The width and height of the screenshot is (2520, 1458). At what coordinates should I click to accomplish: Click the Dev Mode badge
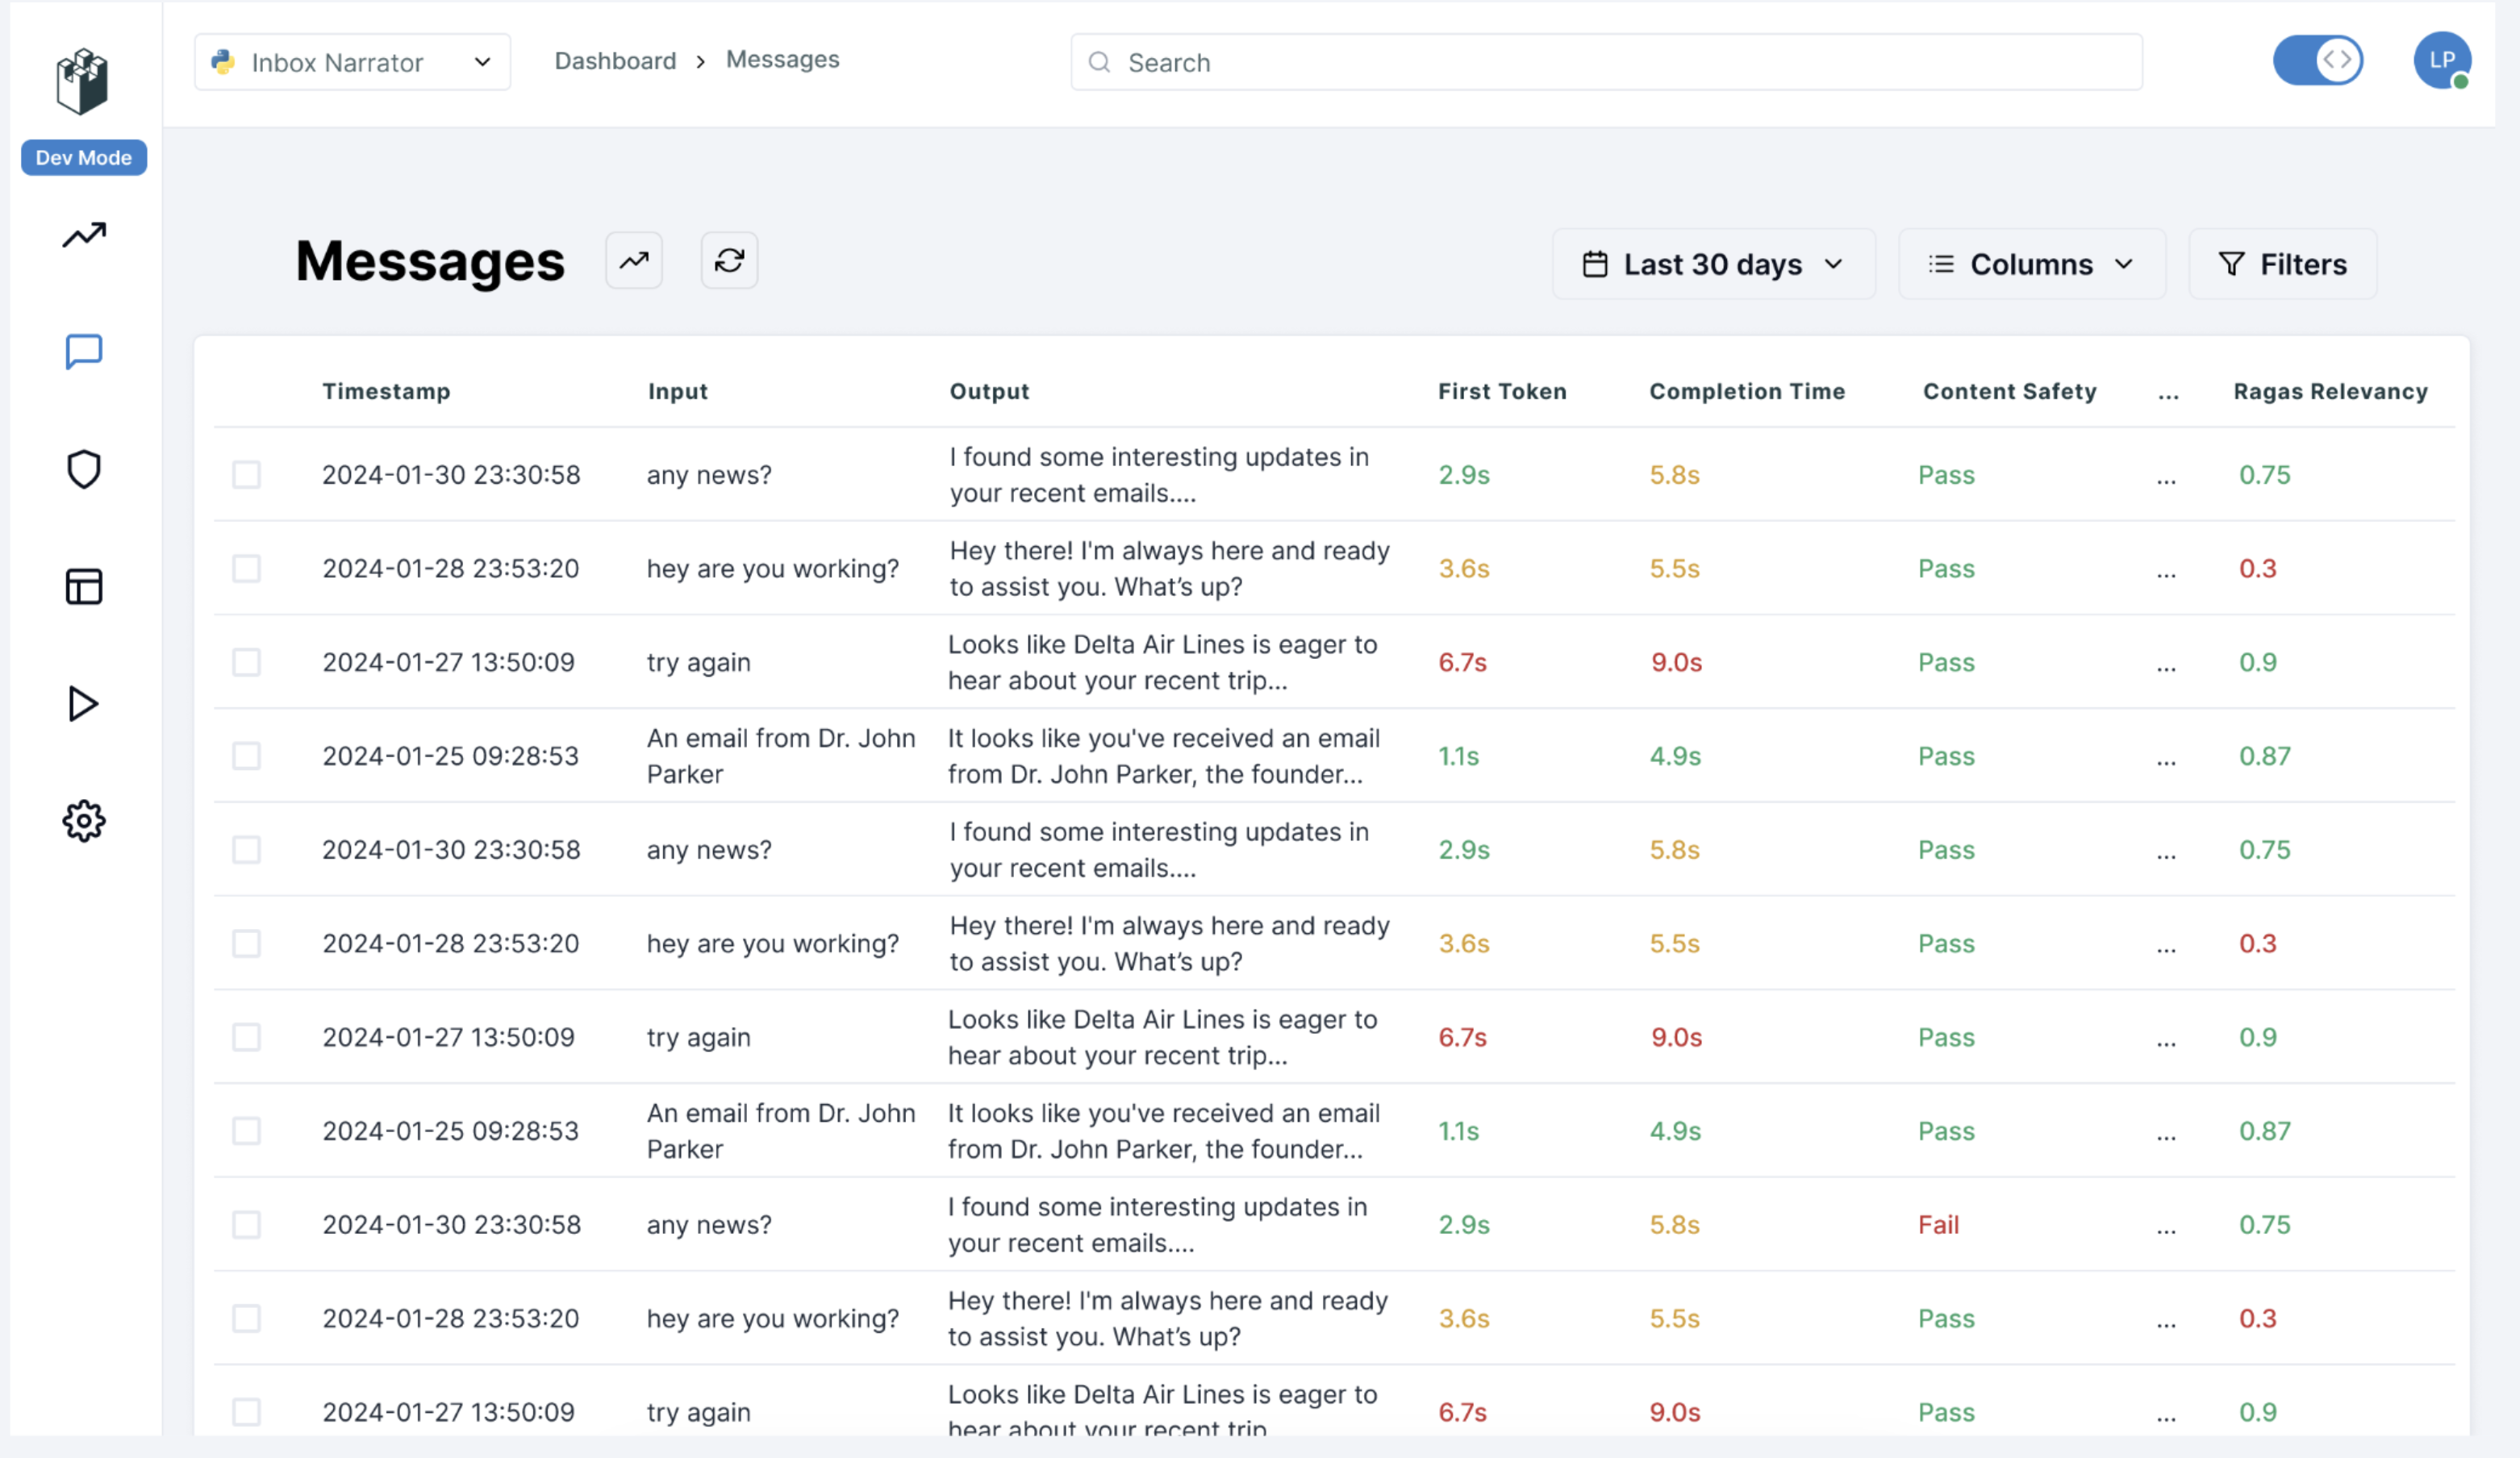[83, 157]
